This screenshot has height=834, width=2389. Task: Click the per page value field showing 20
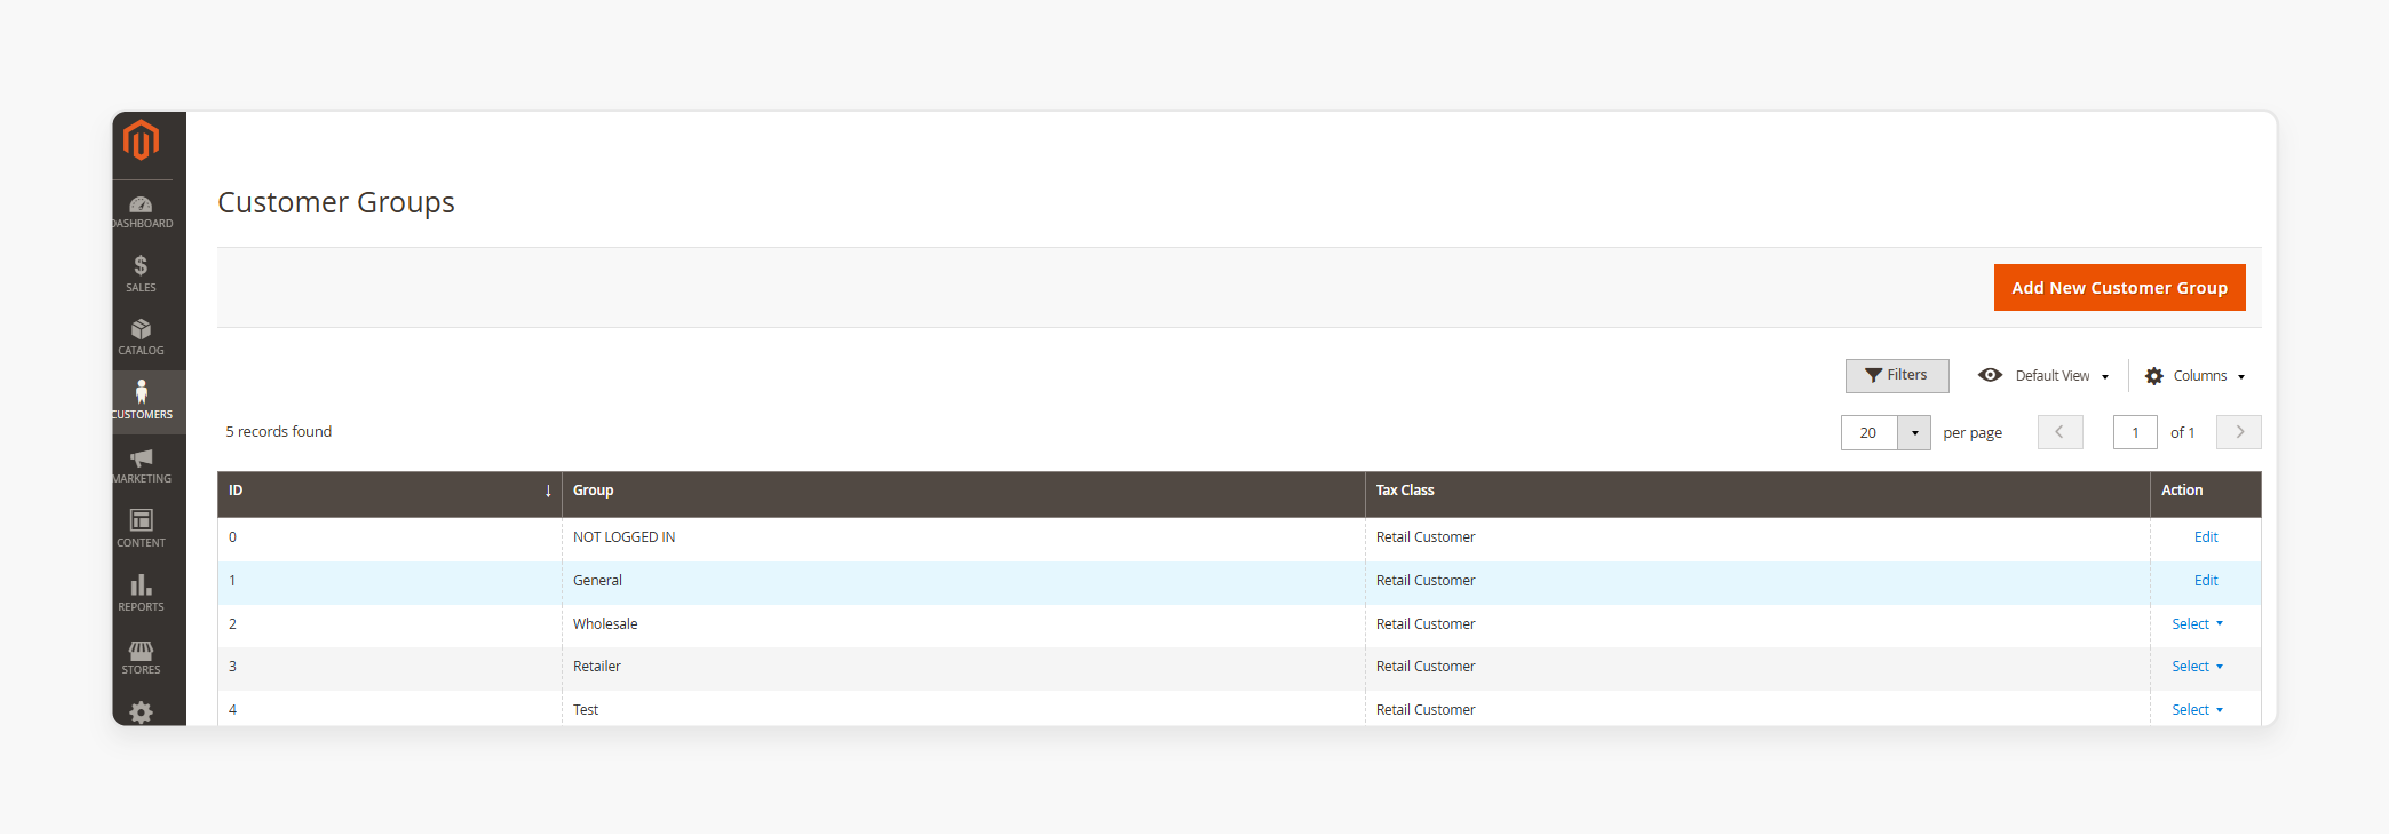[1869, 433]
